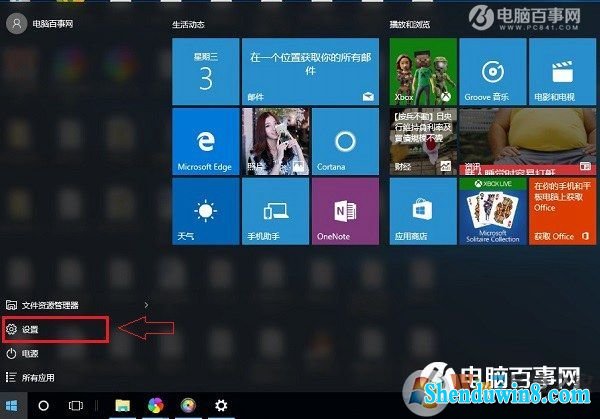Viewport: 600px width, 419px height.
Task: Open Cortana search circle on taskbar
Action: (44, 405)
